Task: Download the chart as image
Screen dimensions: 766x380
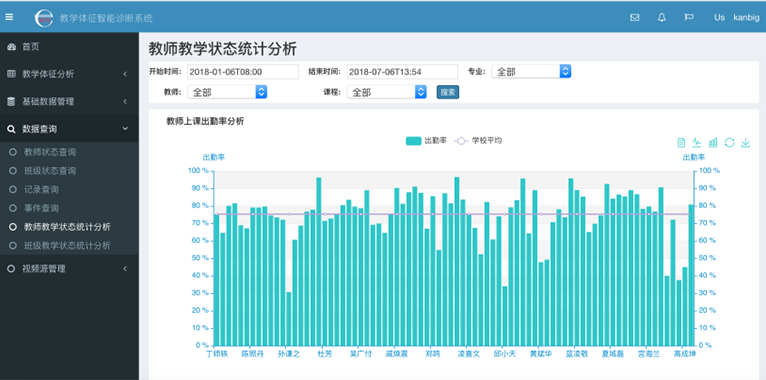Action: point(745,143)
